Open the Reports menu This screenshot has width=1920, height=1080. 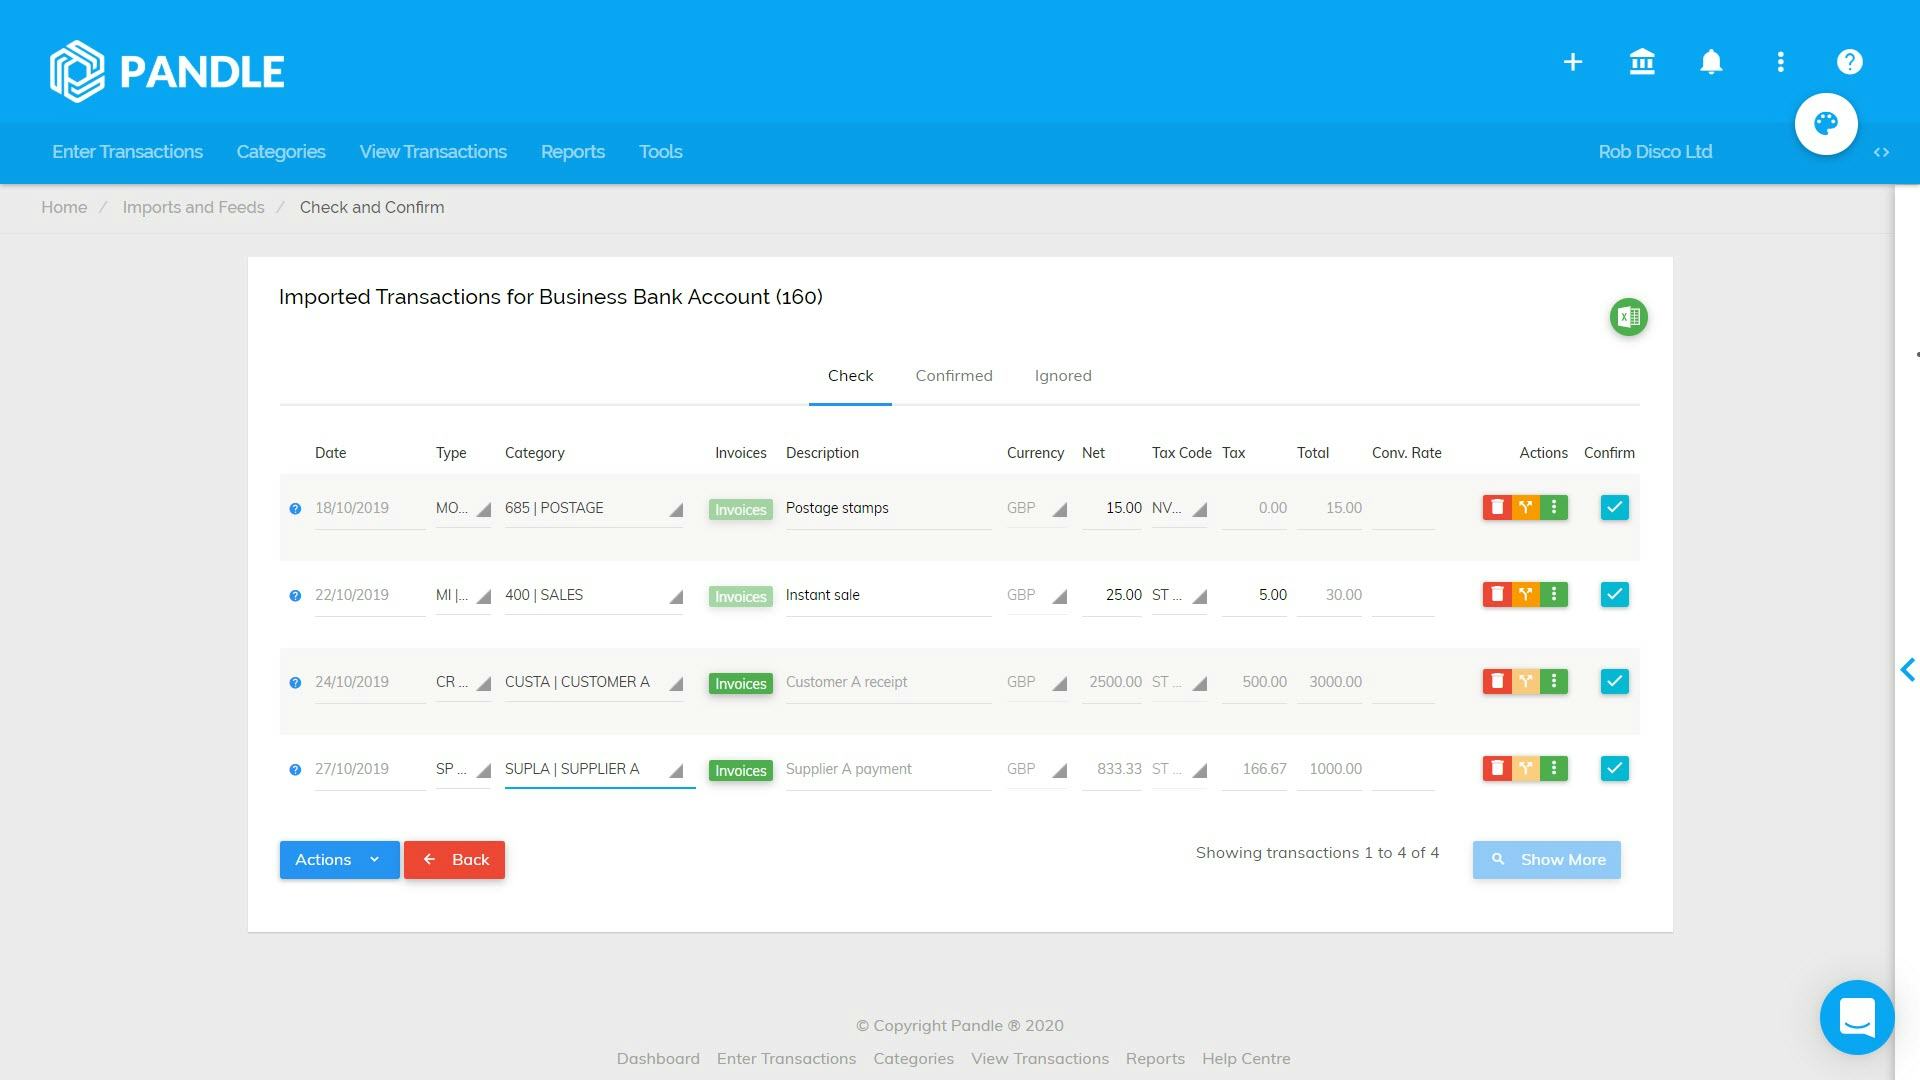(x=572, y=152)
